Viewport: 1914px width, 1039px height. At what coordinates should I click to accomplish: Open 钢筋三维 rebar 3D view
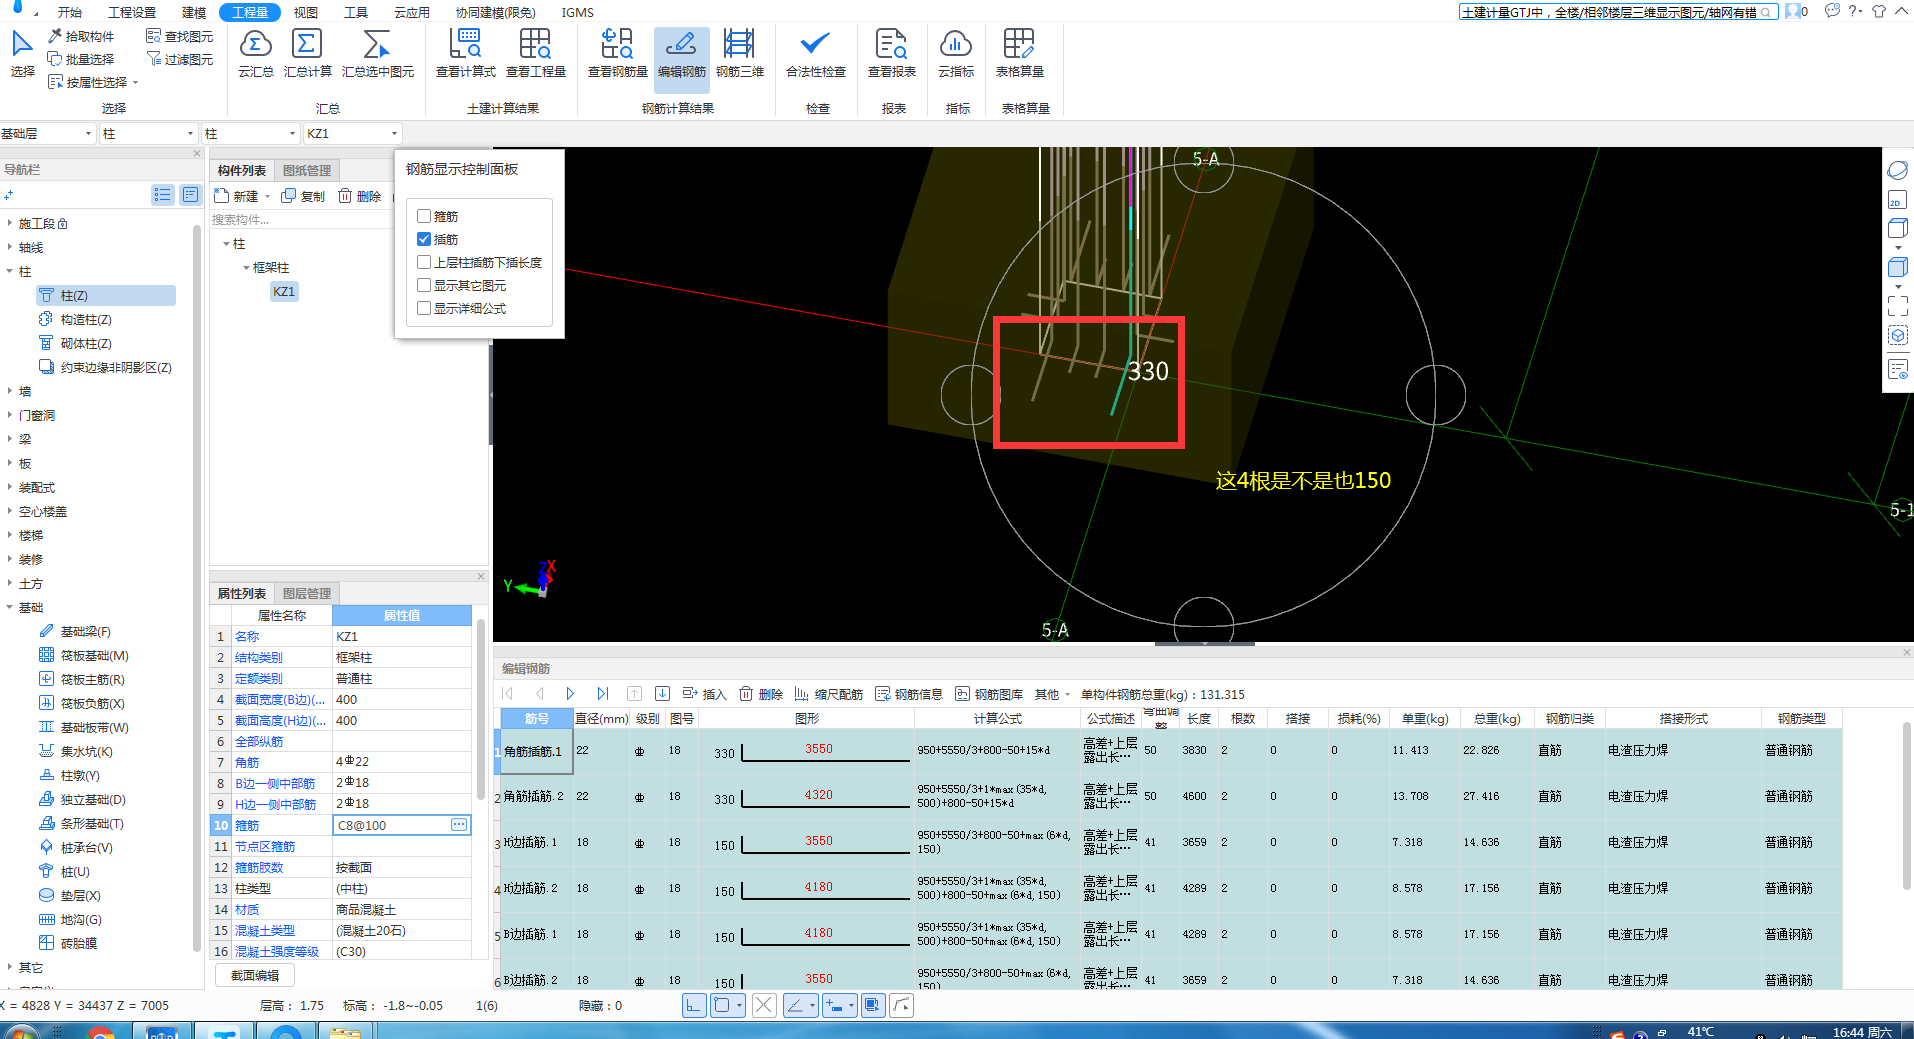739,53
